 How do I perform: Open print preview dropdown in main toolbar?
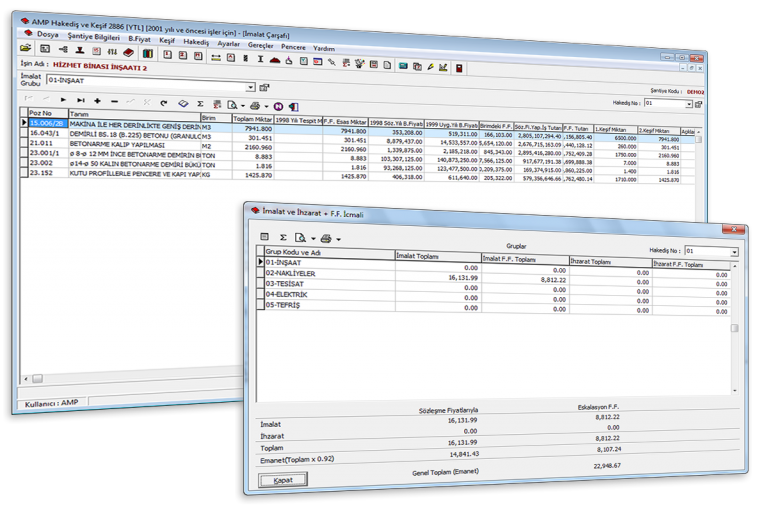[x=243, y=104]
